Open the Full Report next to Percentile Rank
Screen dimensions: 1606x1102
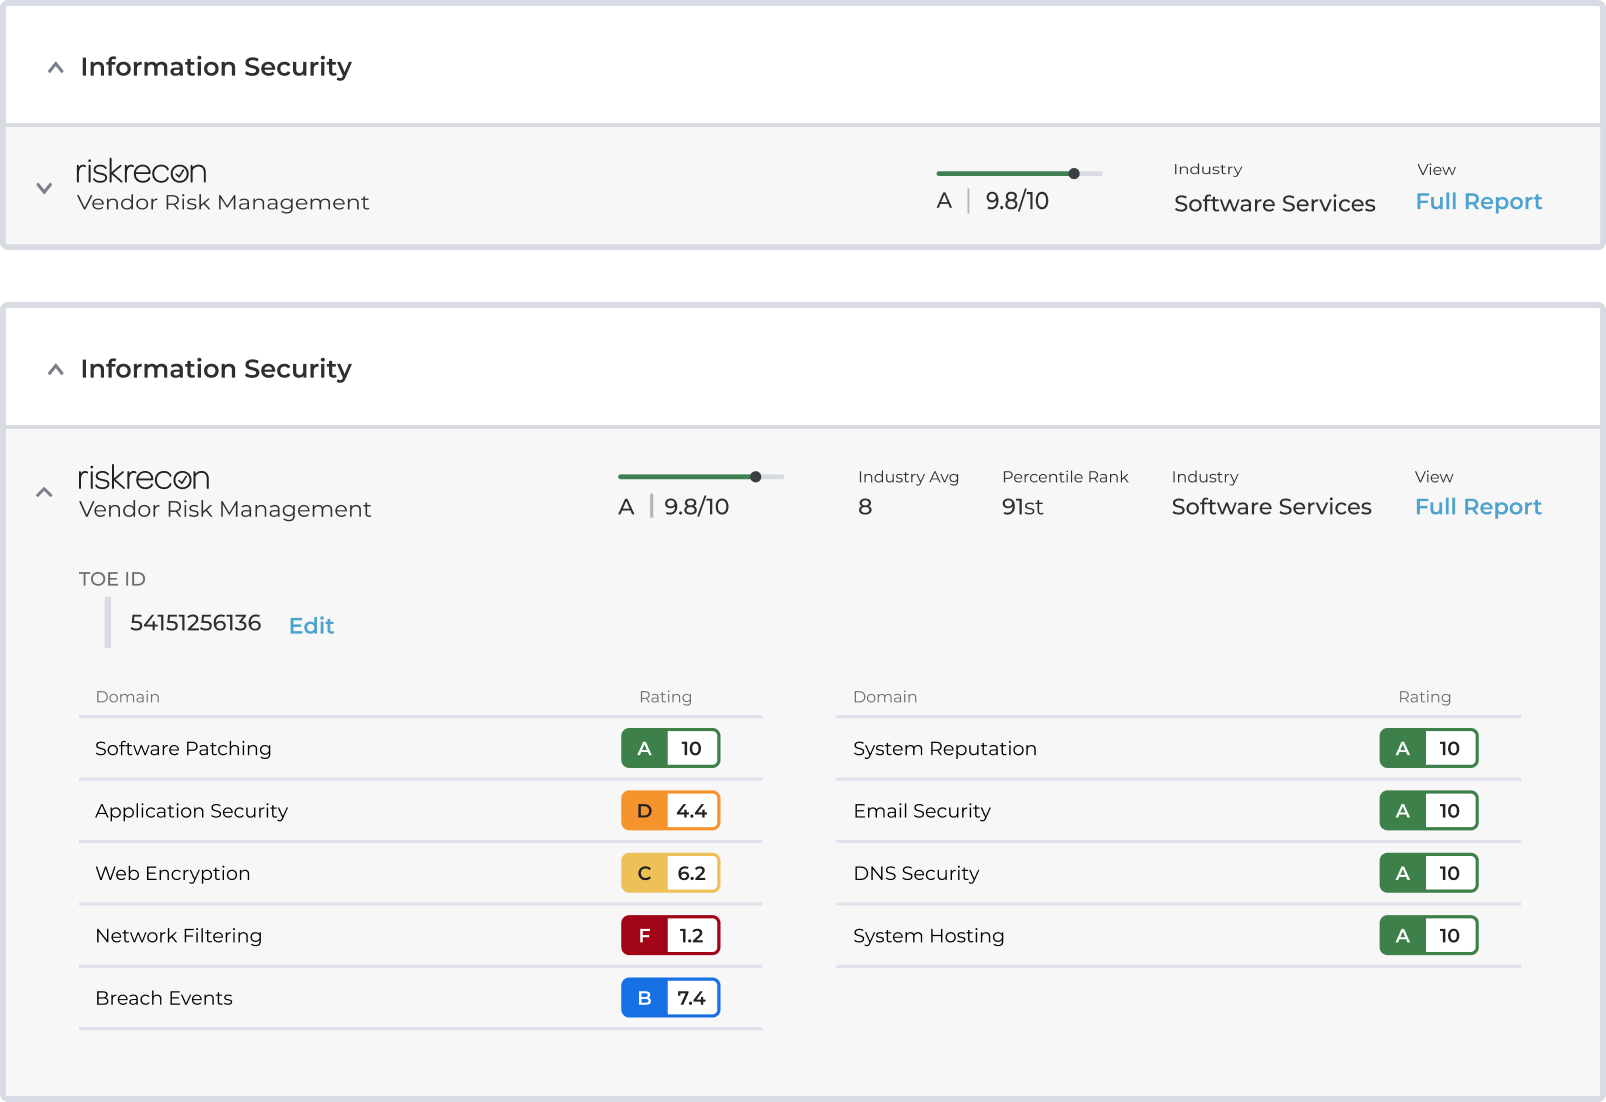(1478, 507)
